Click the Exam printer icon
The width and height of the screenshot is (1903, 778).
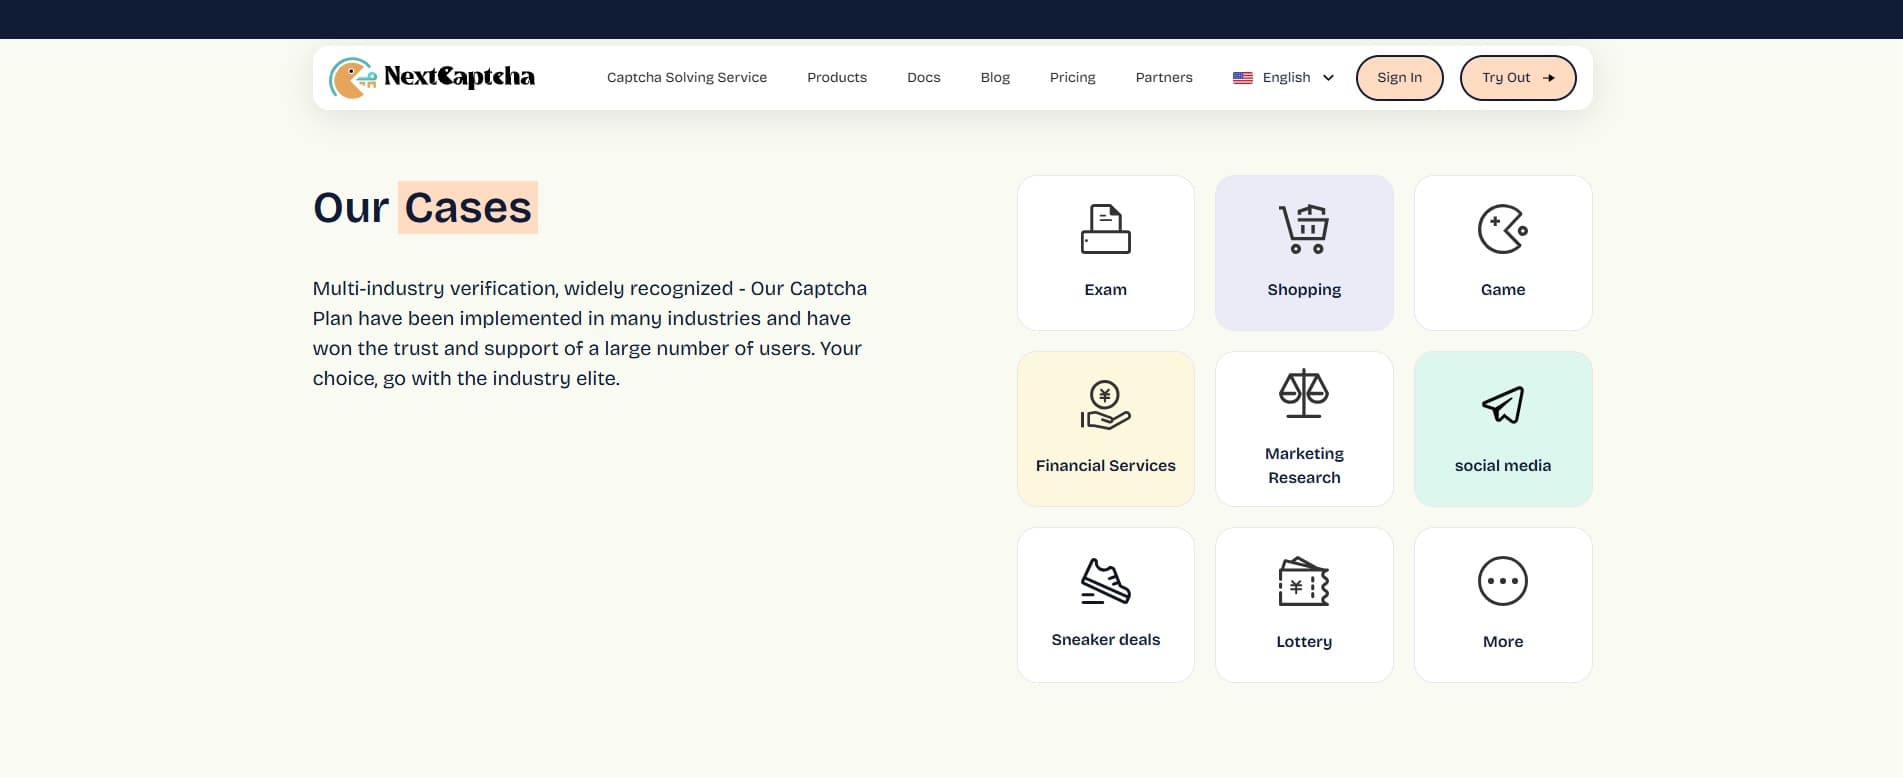pyautogui.click(x=1105, y=229)
